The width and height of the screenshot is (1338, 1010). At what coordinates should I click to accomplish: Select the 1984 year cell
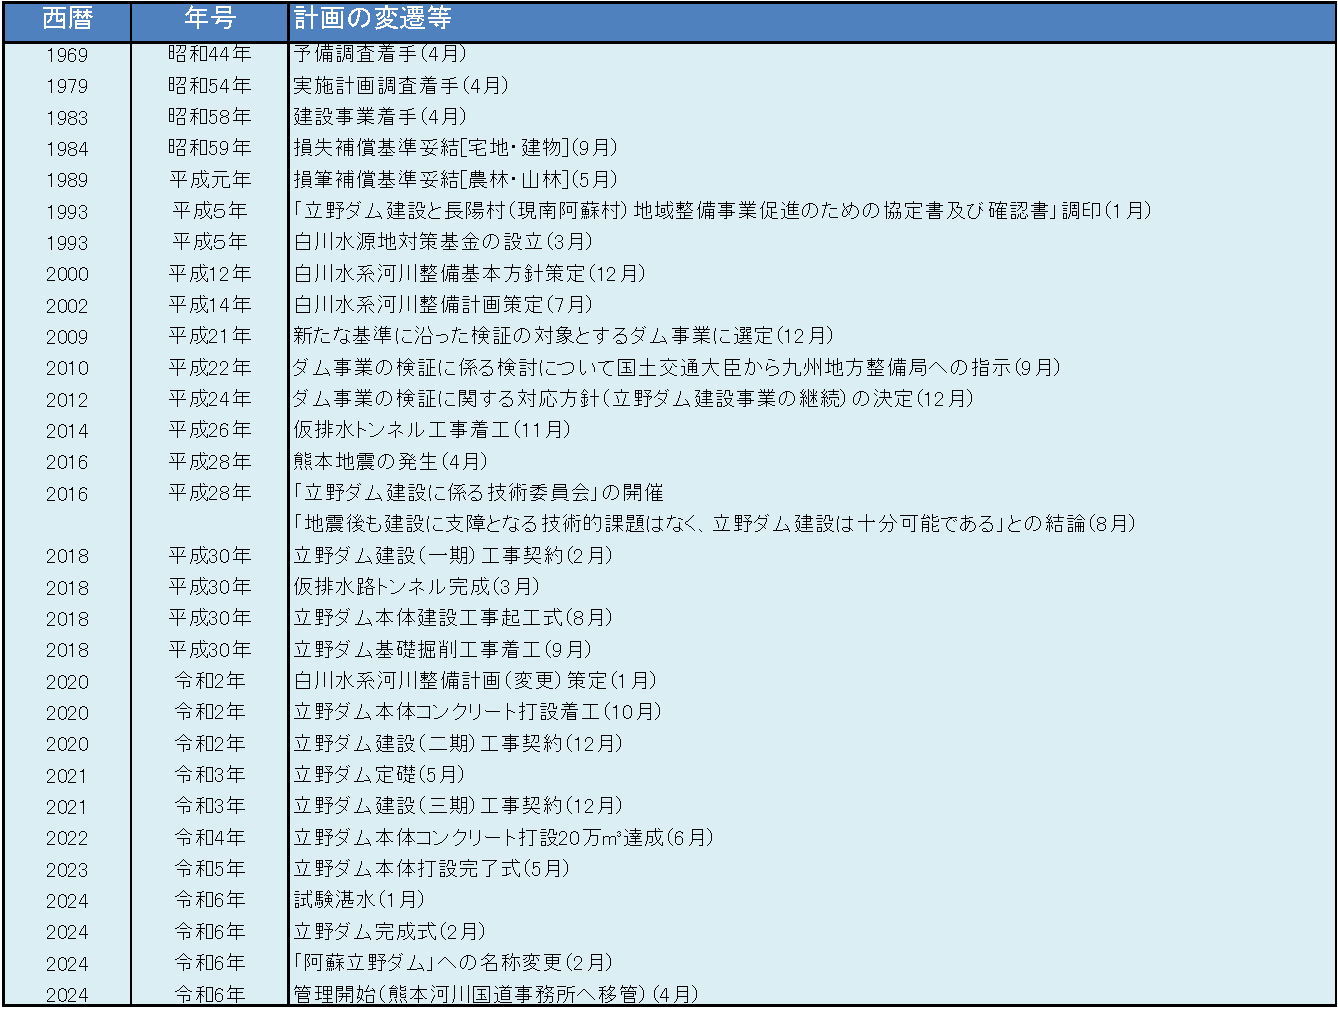[x=67, y=149]
